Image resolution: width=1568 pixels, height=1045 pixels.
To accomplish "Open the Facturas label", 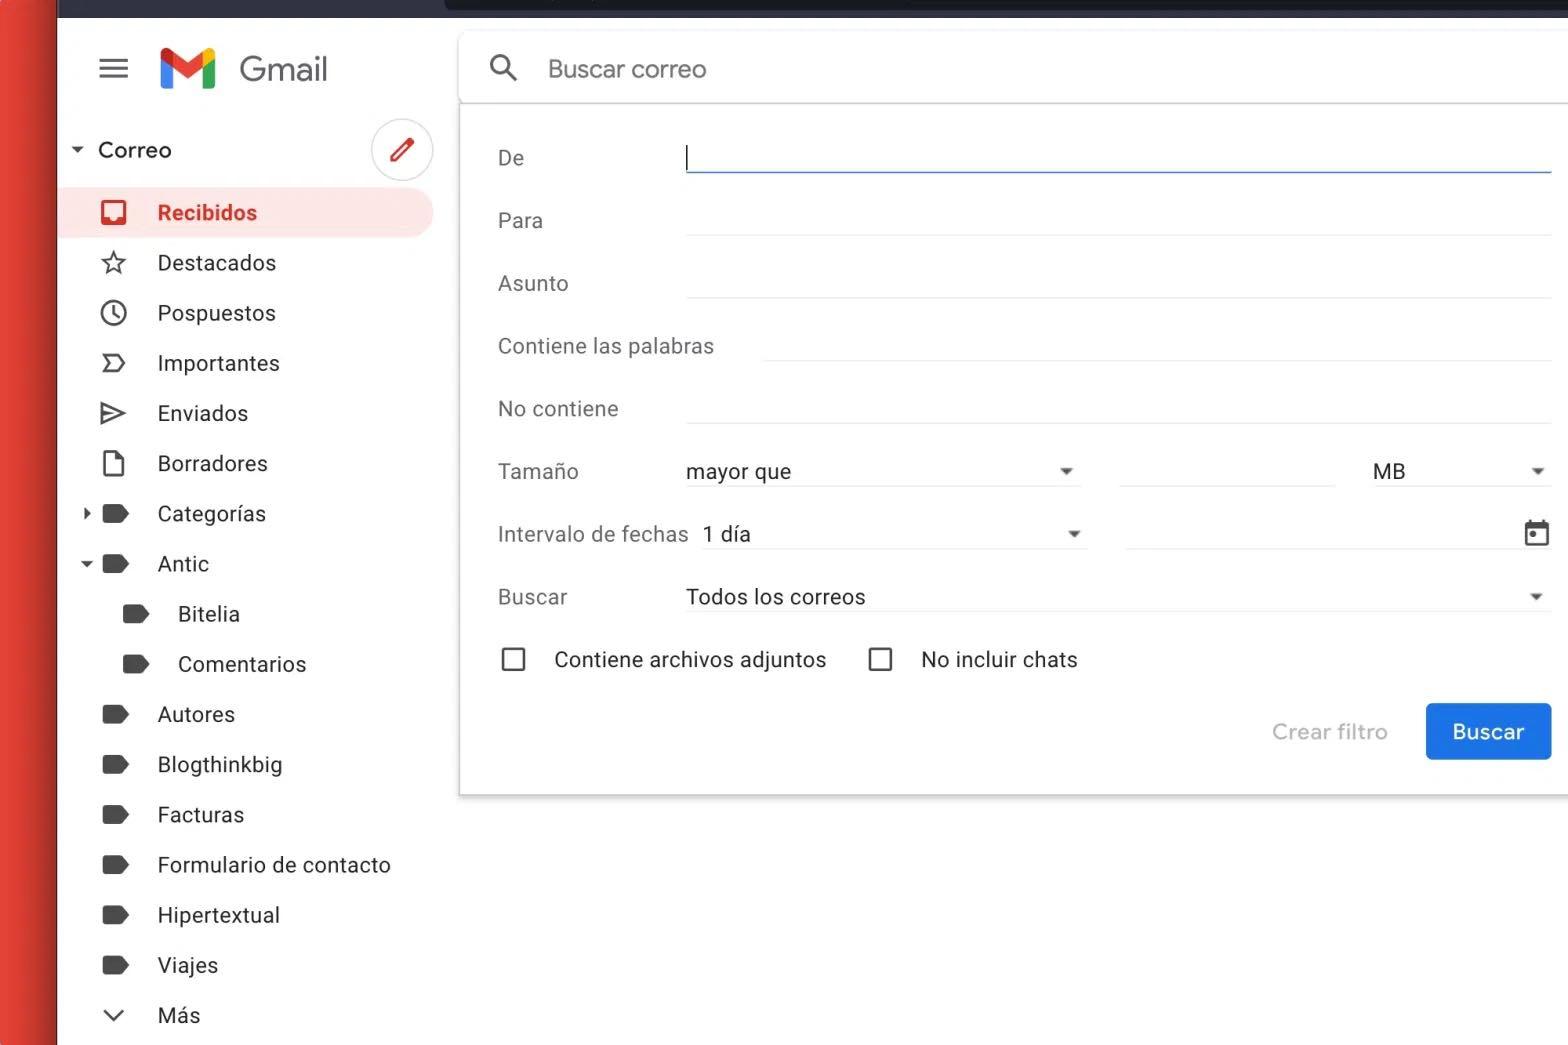I will tap(200, 814).
